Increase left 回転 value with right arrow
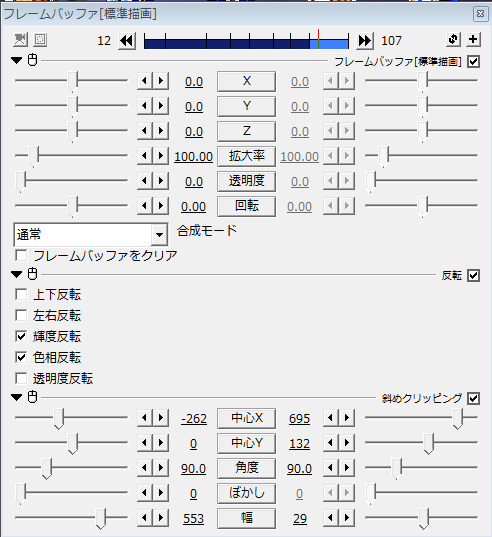 (x=161, y=206)
